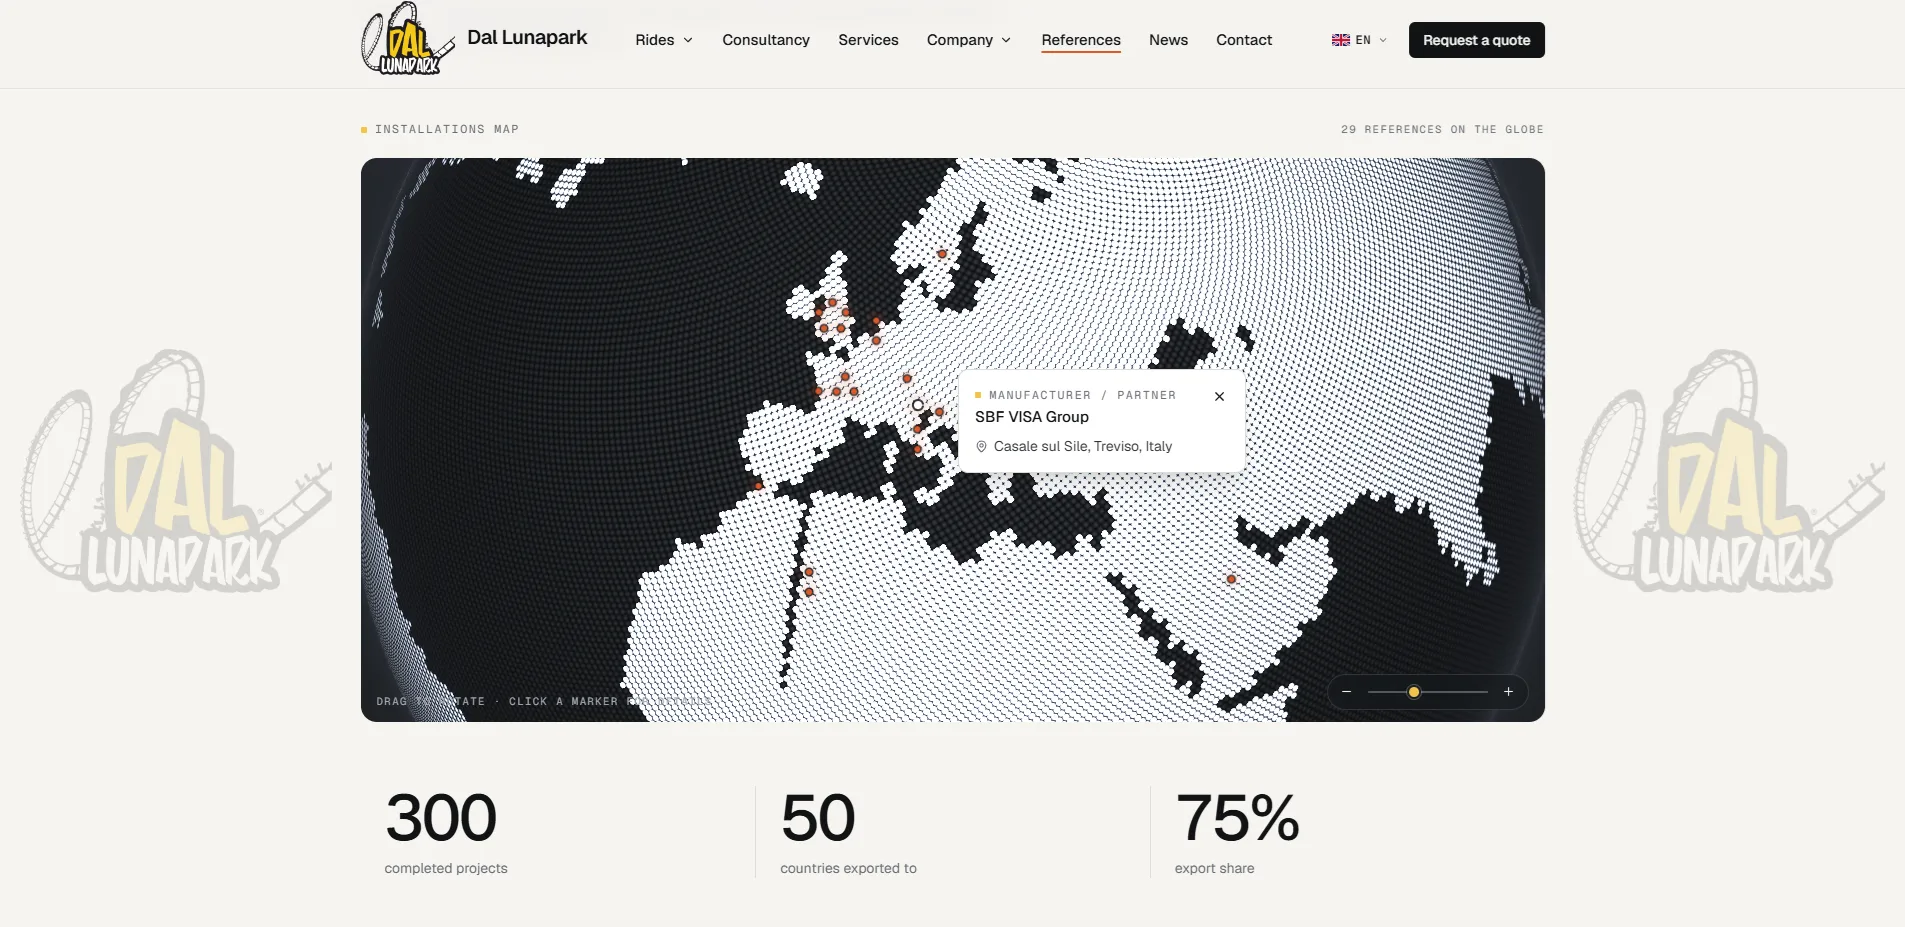Adjust the globe zoom slider handle

(x=1414, y=692)
